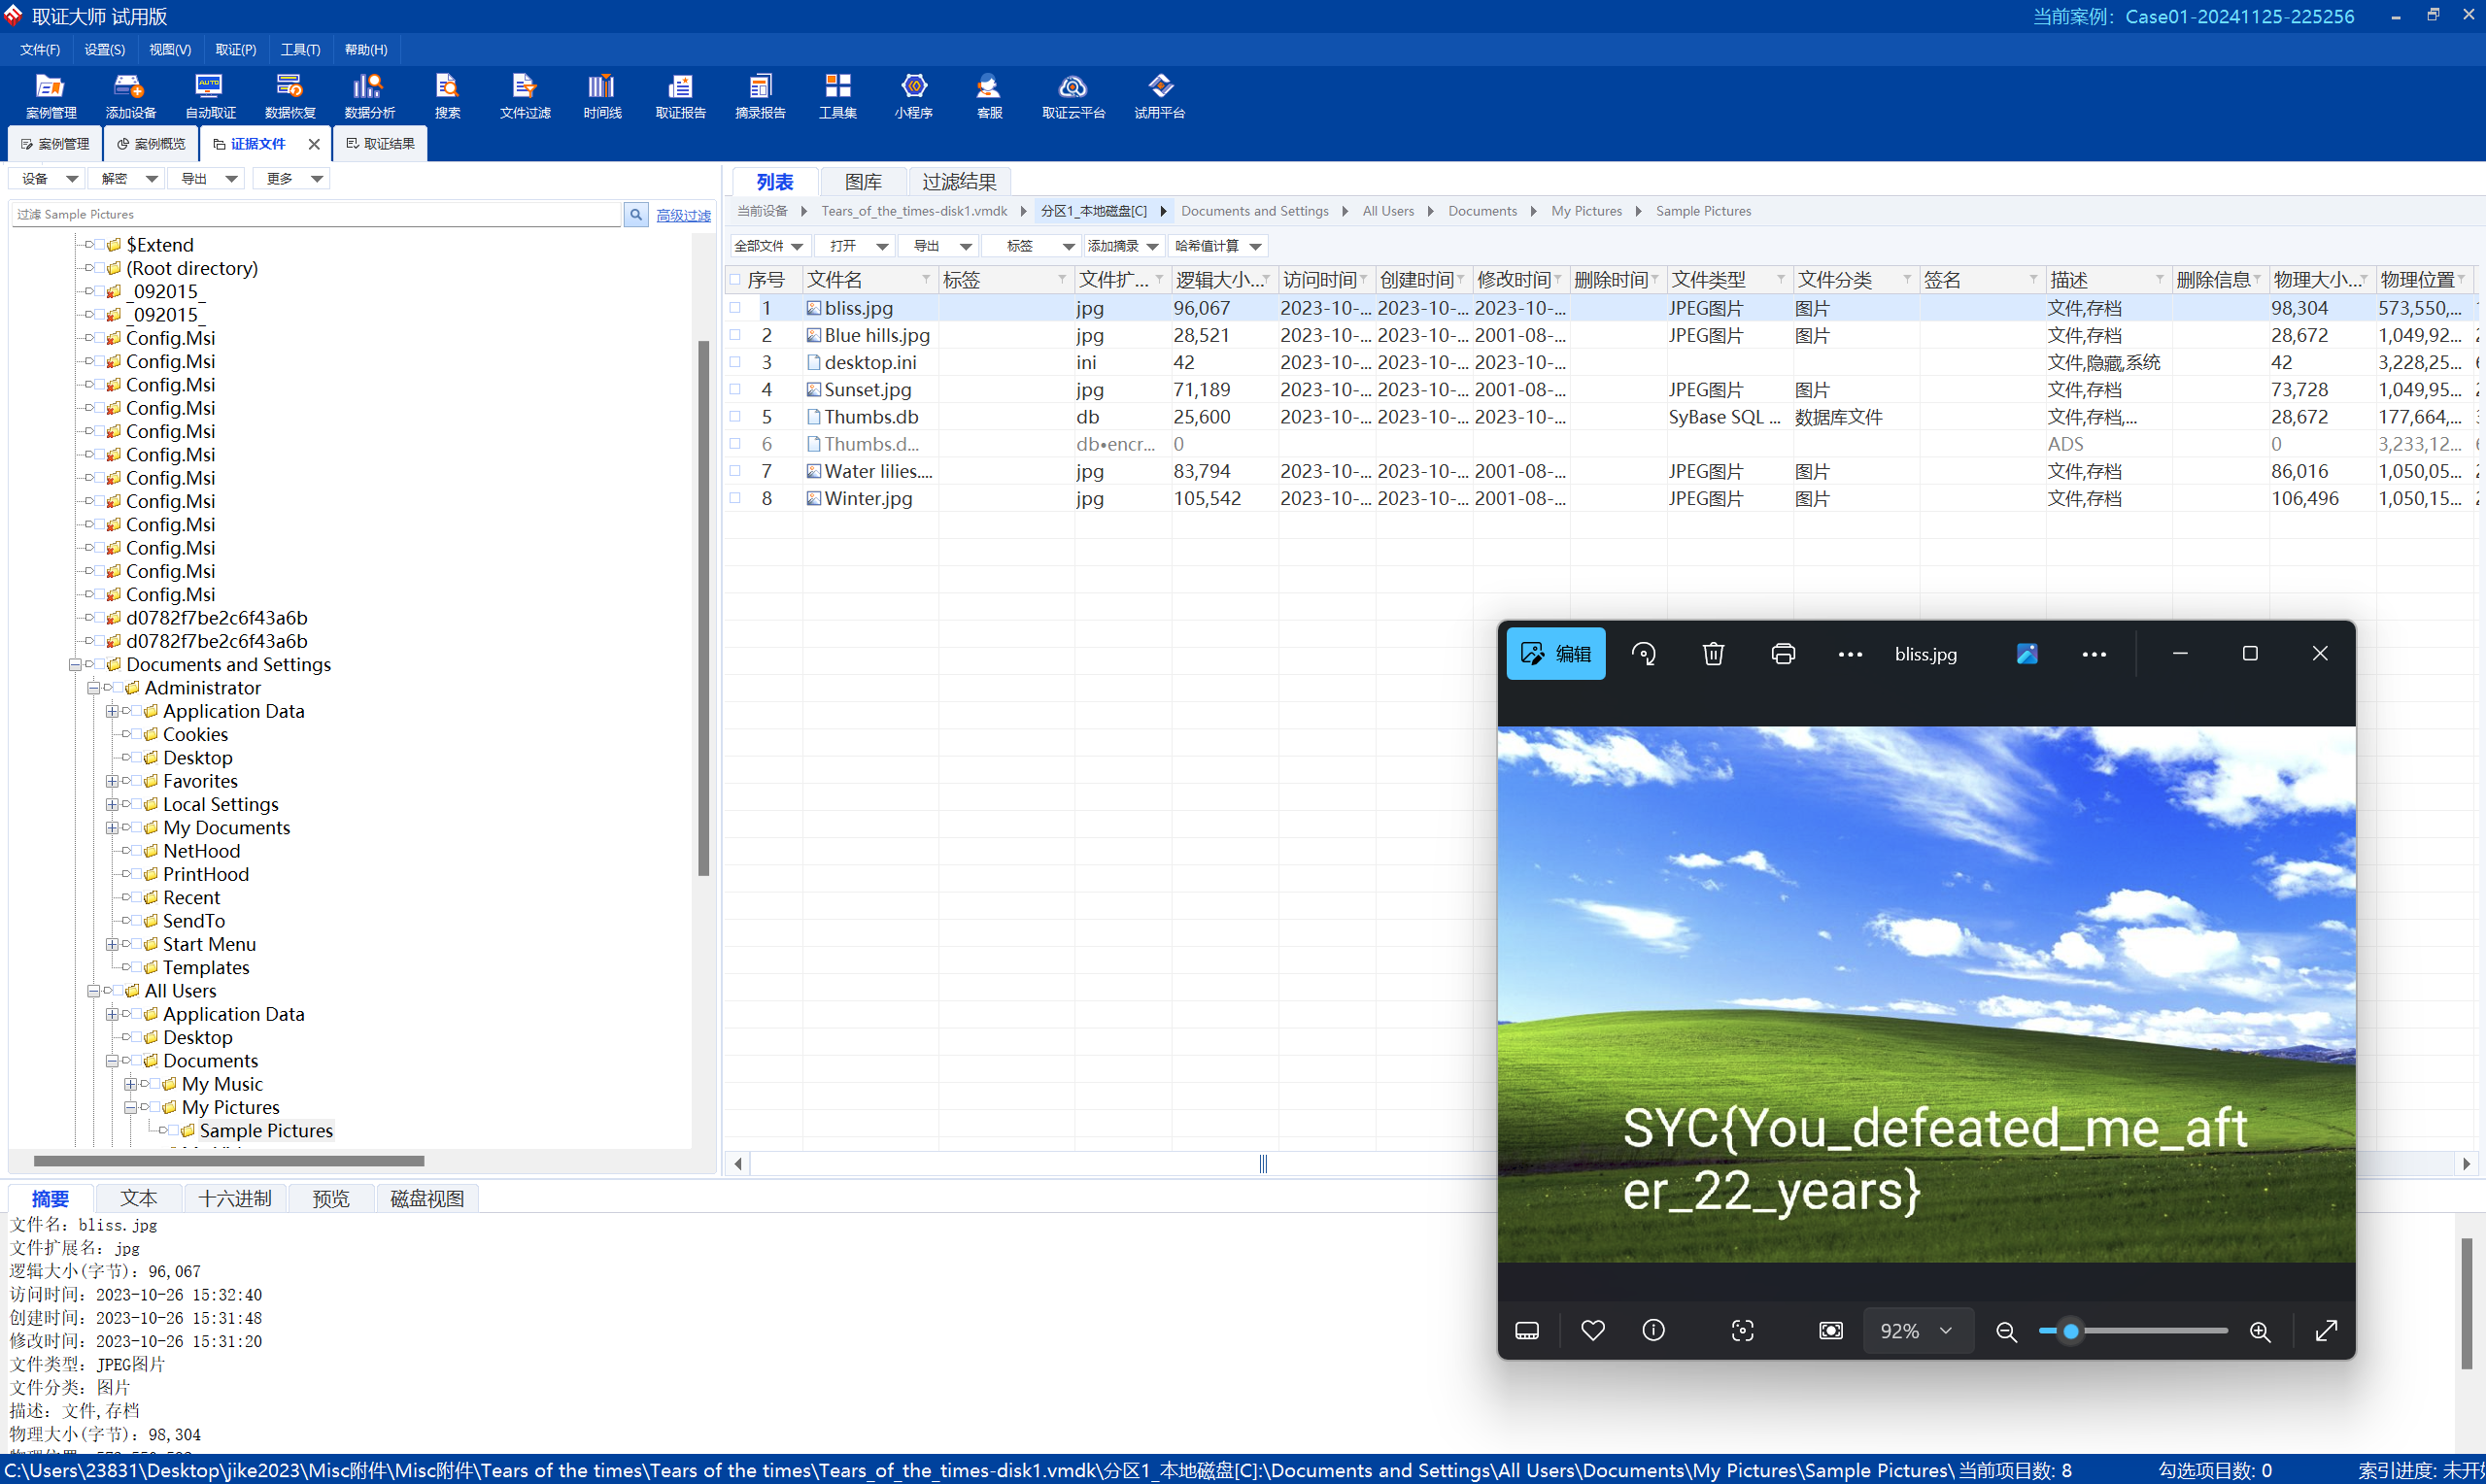Print the image from the photo viewer
The height and width of the screenshot is (1484, 2486).
(1783, 654)
